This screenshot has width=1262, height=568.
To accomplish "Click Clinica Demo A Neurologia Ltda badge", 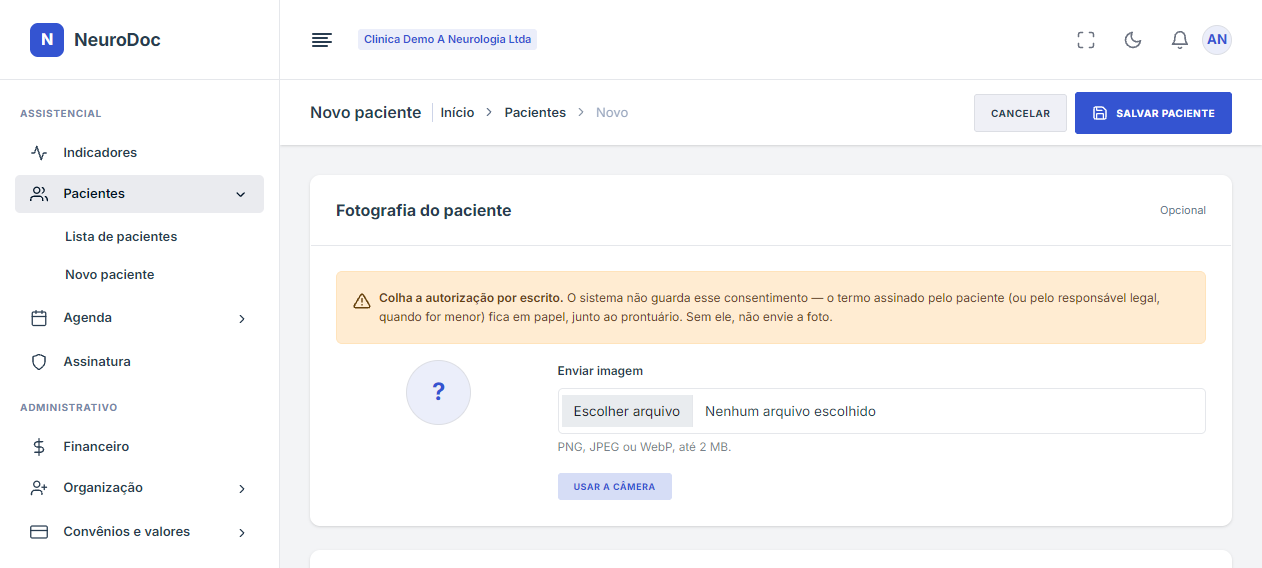I will [x=447, y=40].
